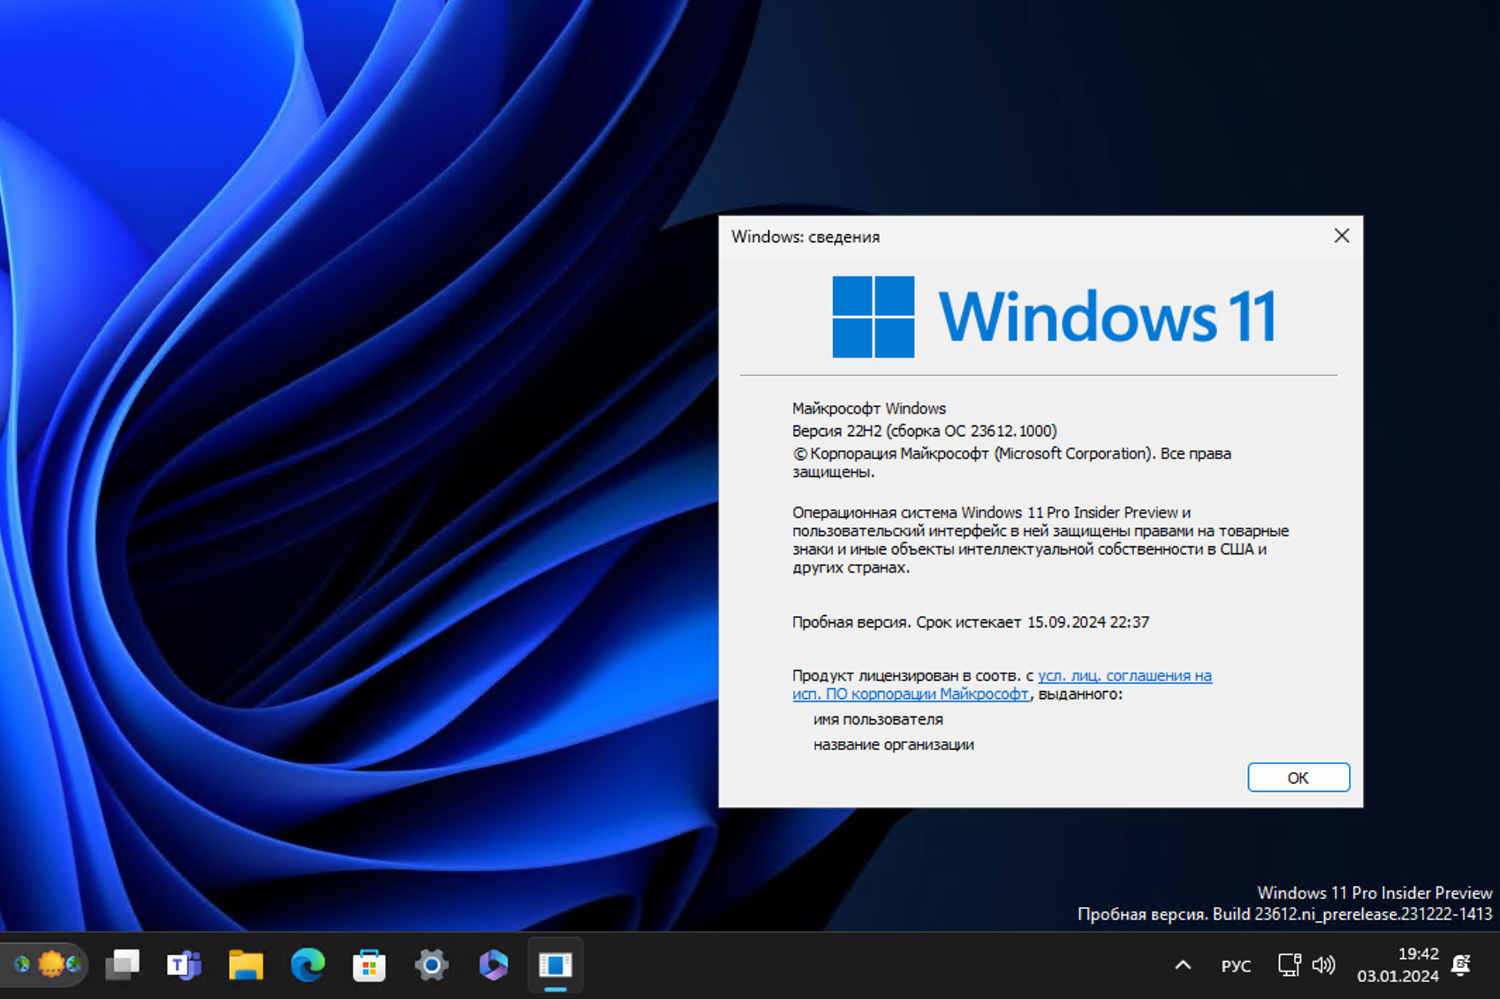
Task: Switch the keyboard layout from РУС
Action: (1236, 964)
